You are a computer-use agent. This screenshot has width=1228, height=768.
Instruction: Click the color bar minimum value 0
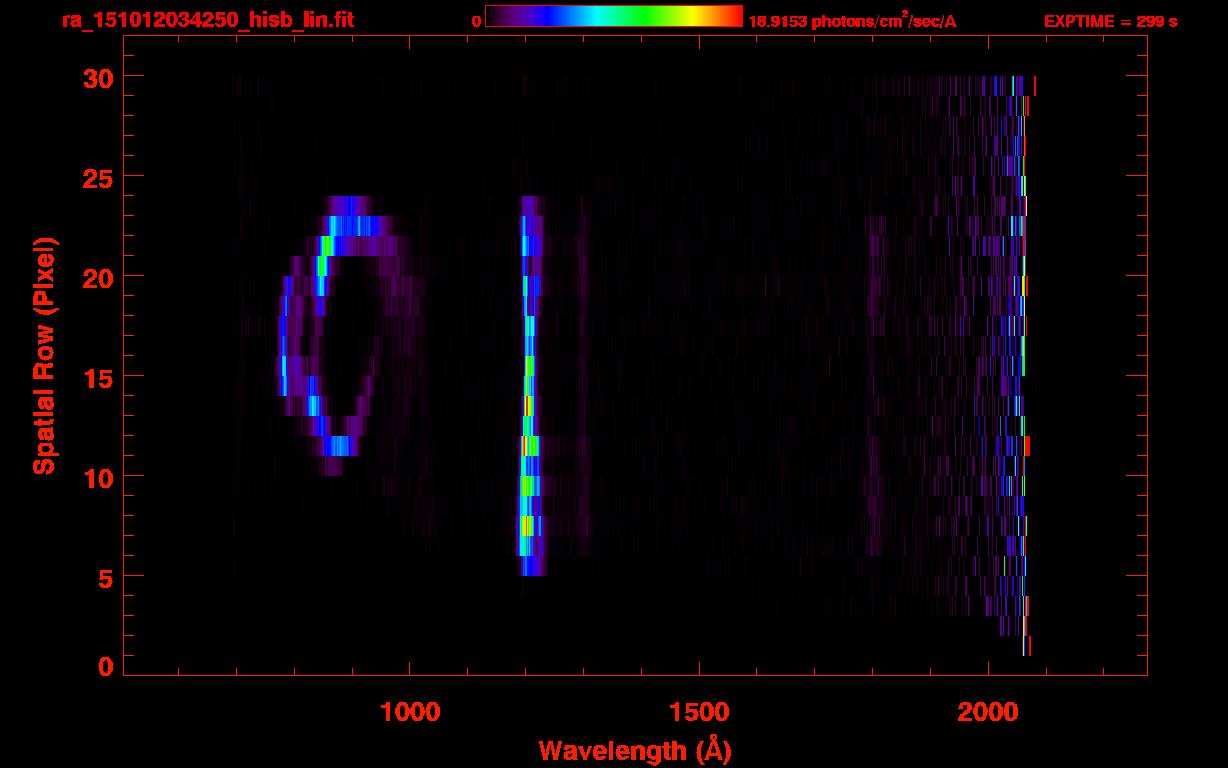[476, 21]
